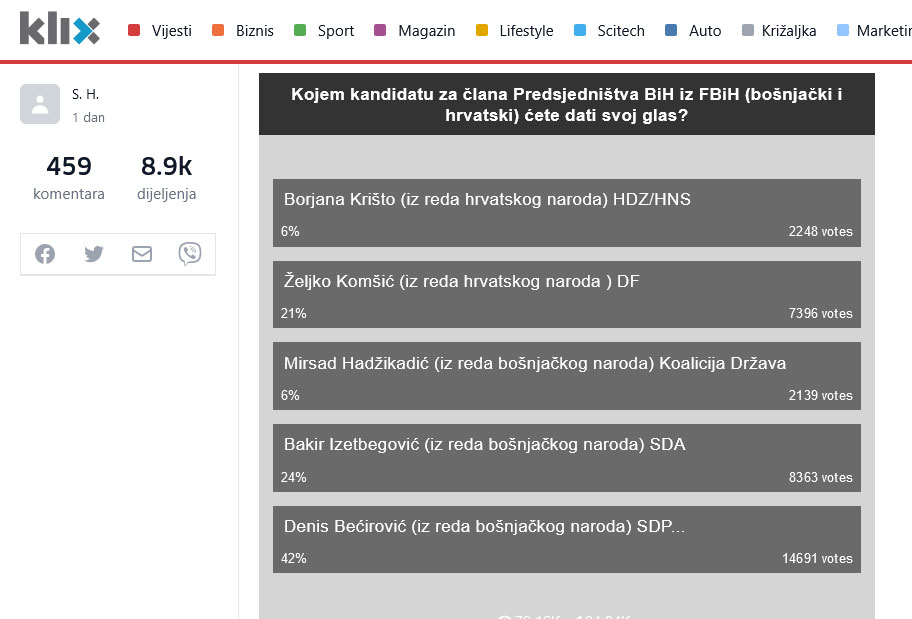View the 459 komentara comments
The height and width of the screenshot is (619, 912).
[69, 177]
